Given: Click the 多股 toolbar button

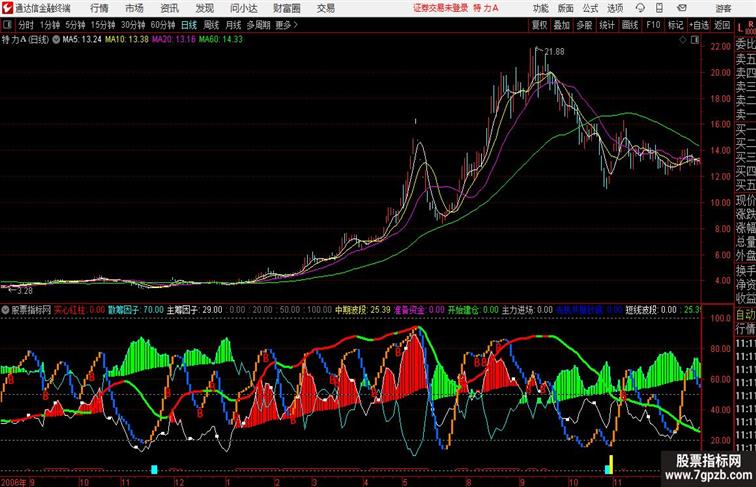Looking at the screenshot, I should tap(584, 25).
